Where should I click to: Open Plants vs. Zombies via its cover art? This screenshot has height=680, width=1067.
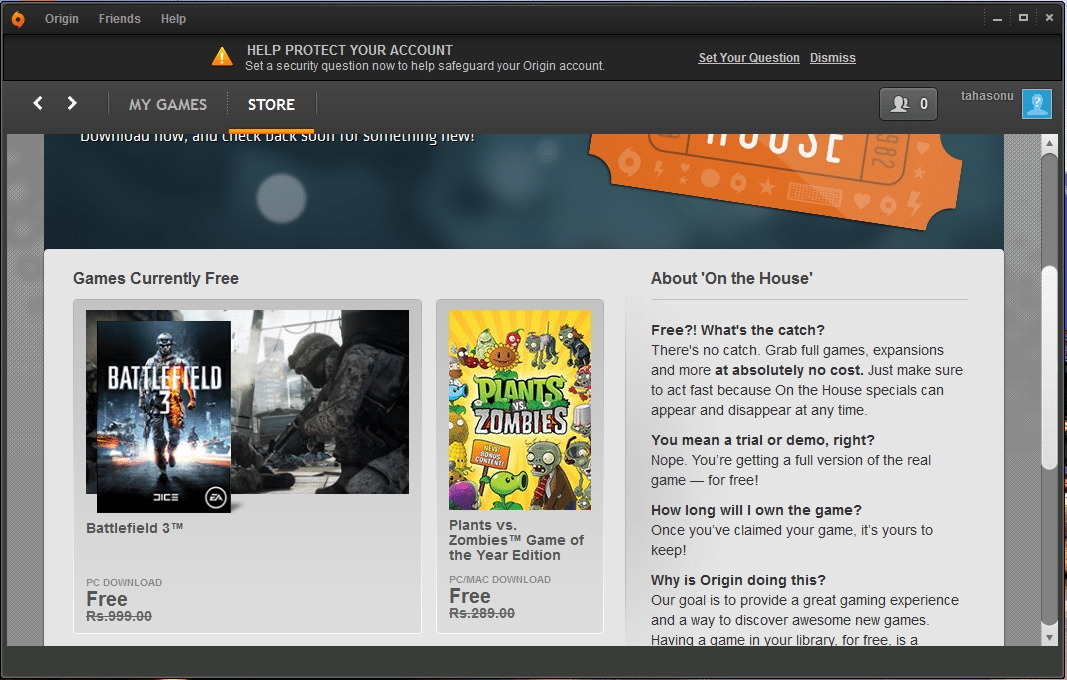(520, 408)
